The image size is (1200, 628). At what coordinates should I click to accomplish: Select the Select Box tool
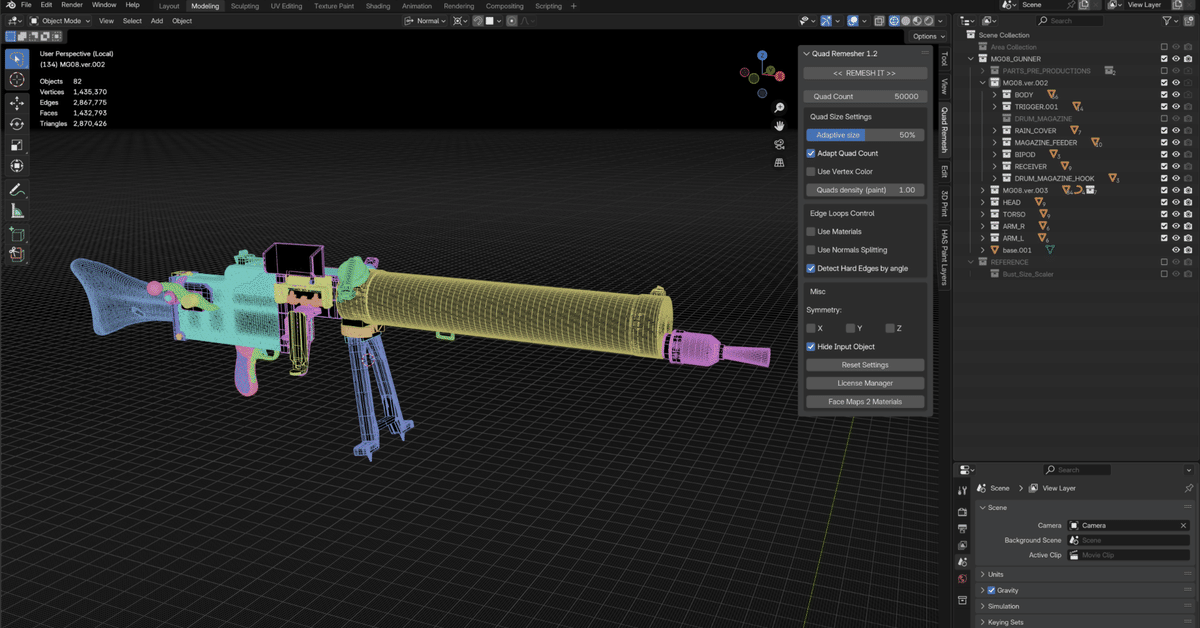(17, 58)
